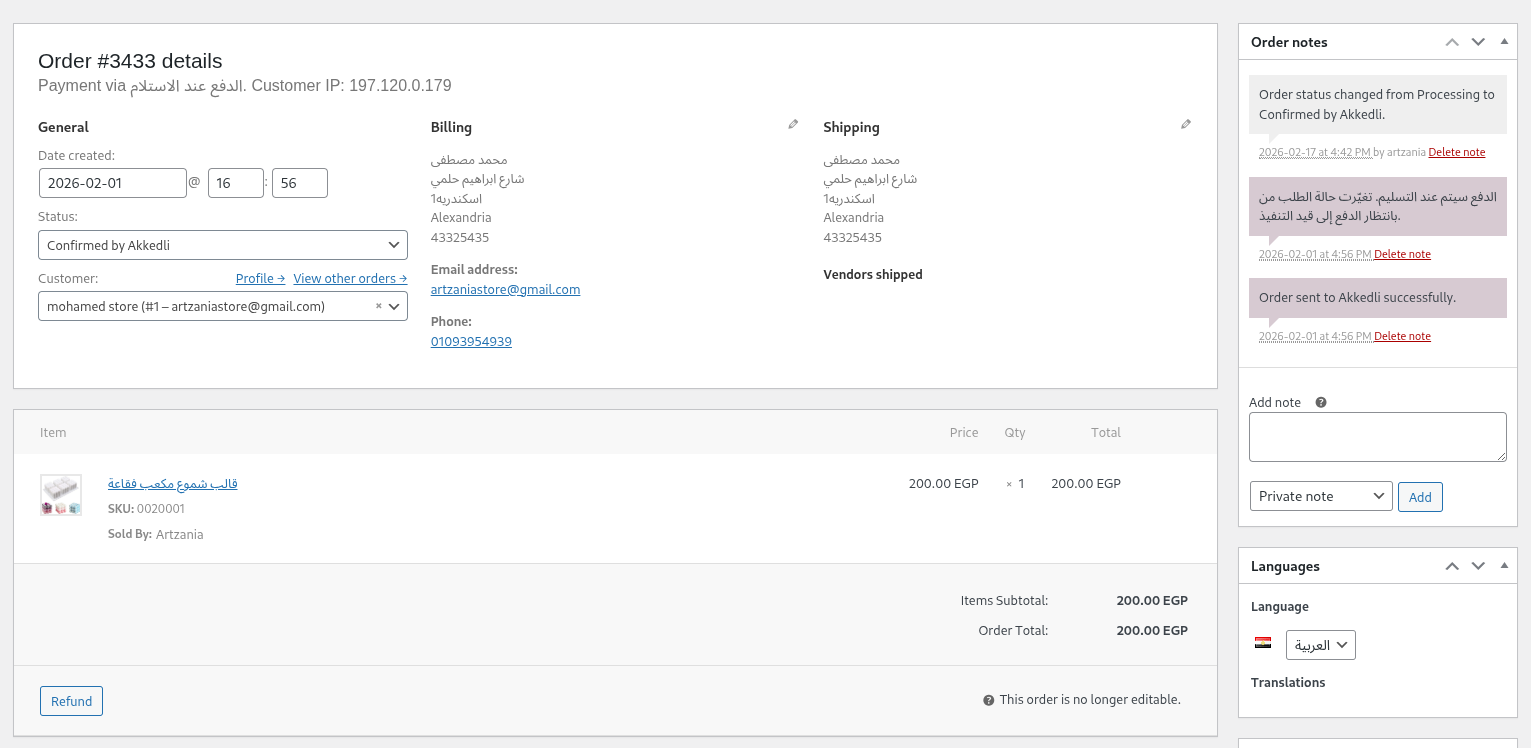This screenshot has width=1531, height=748.
Task: Collapse the Order notes list with the arrow
Action: pos(1504,41)
